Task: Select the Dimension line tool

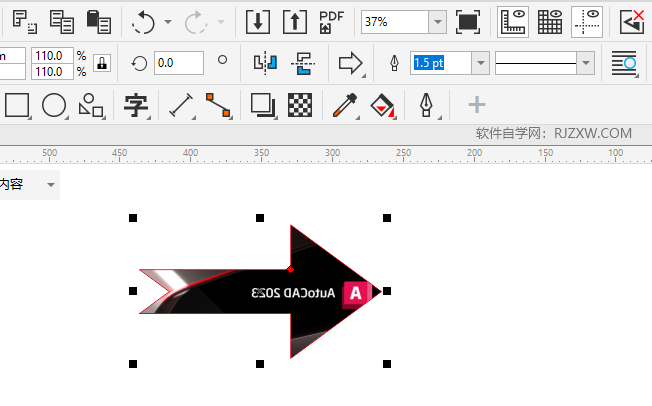Action: [181, 105]
